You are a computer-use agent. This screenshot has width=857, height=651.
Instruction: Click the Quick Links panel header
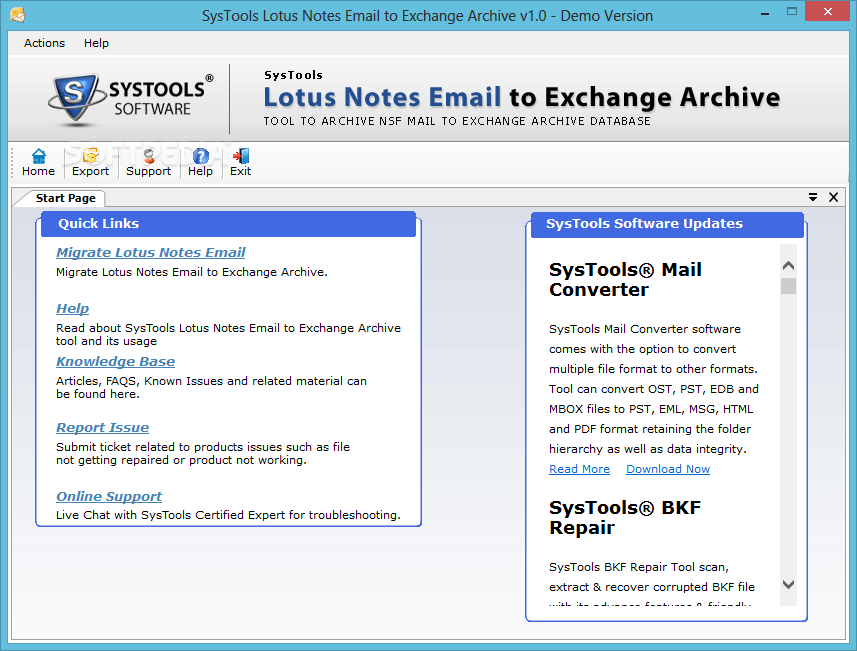228,224
